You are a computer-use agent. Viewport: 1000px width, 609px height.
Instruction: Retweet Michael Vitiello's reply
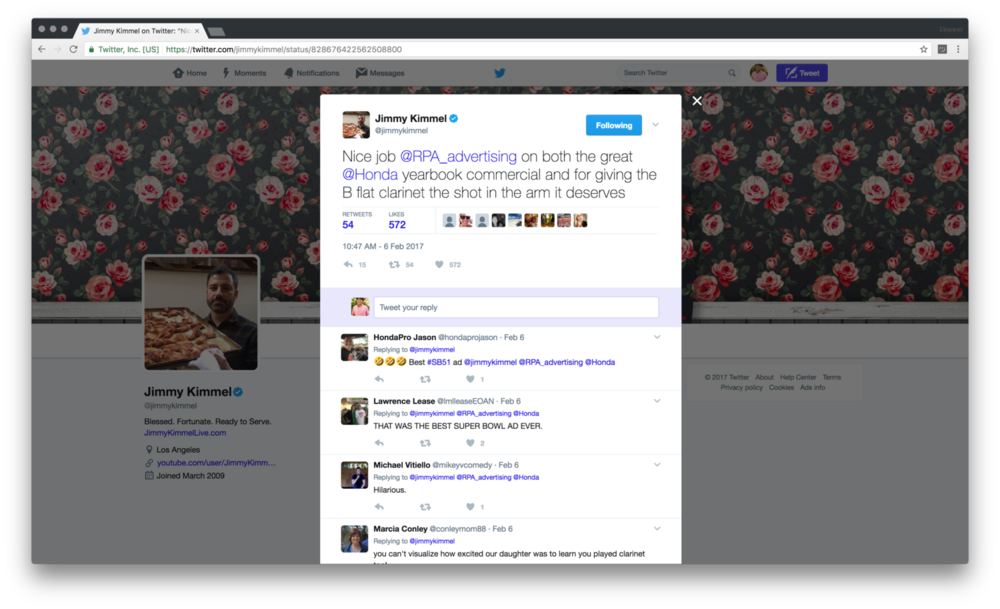[x=425, y=507]
